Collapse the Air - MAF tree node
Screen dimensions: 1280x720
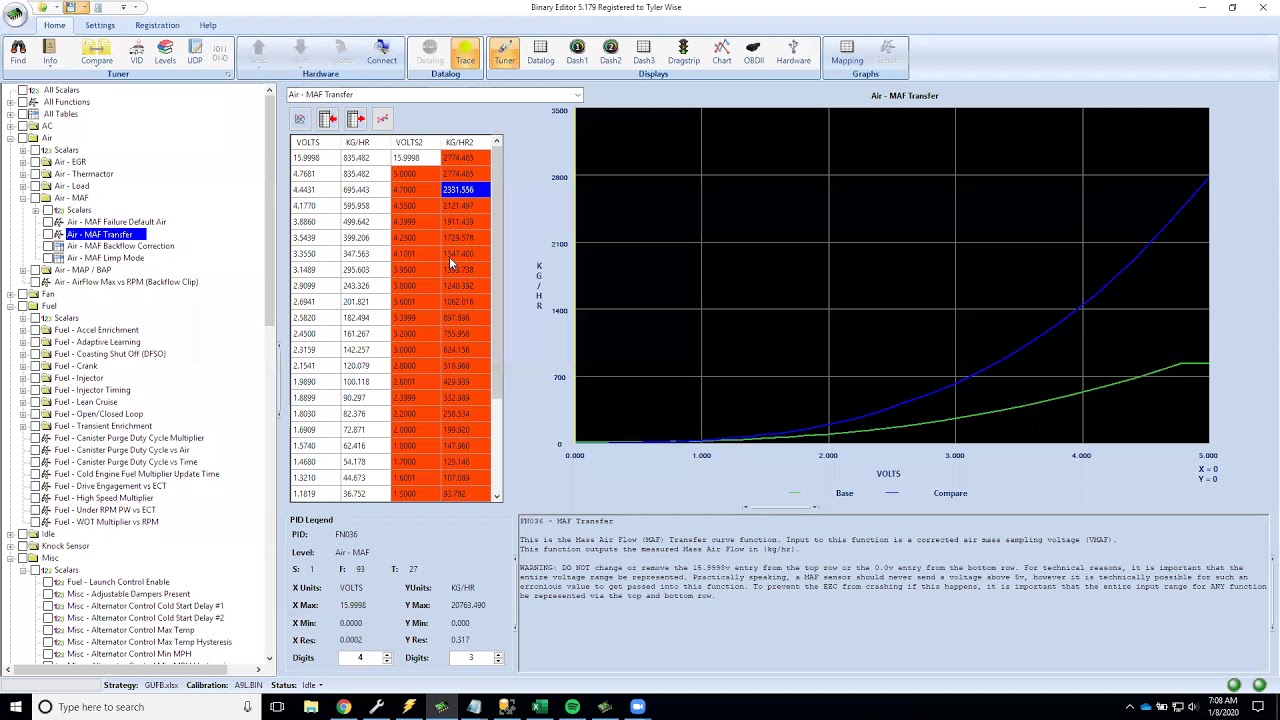[22, 198]
